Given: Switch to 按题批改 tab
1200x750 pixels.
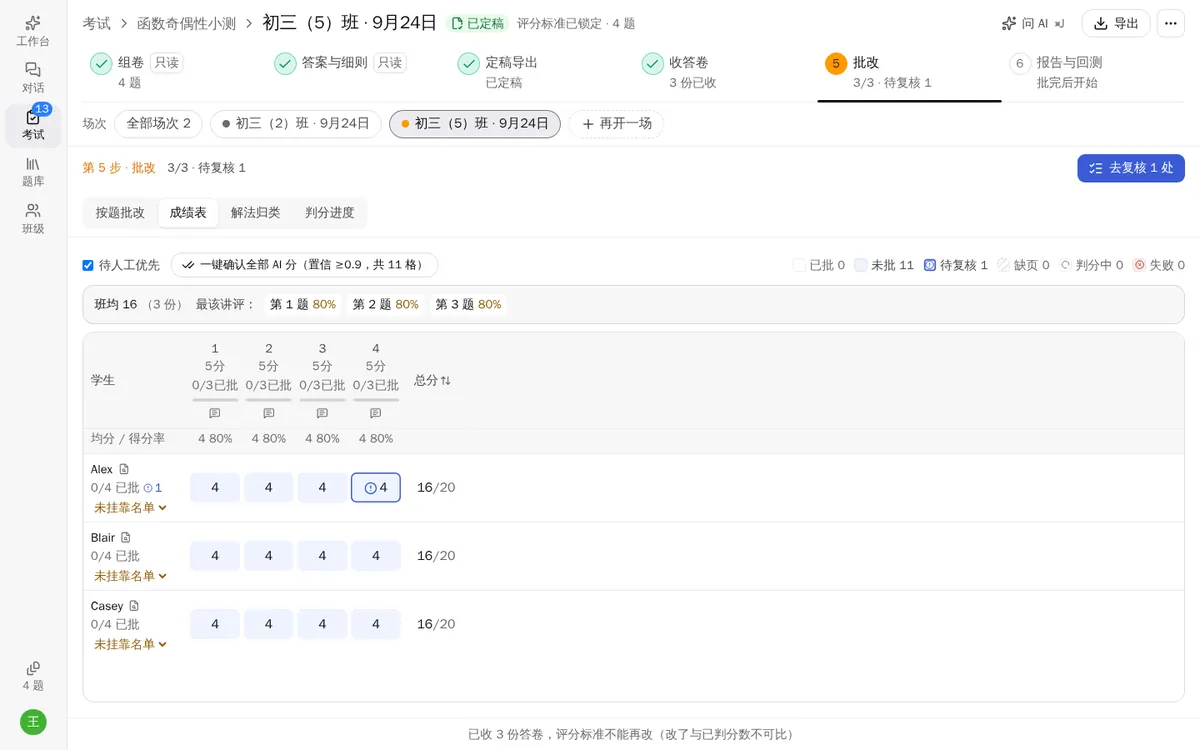Looking at the screenshot, I should (120, 213).
